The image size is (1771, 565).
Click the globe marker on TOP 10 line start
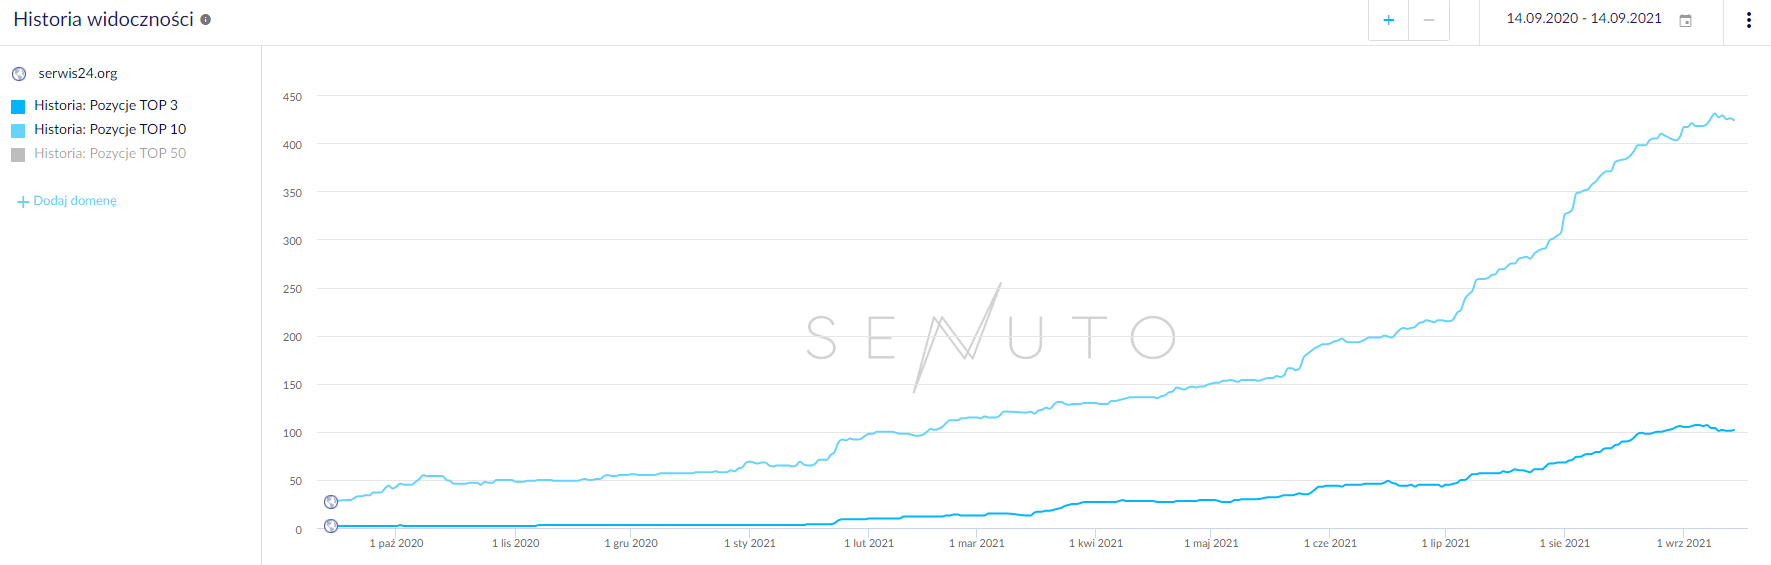tap(331, 502)
